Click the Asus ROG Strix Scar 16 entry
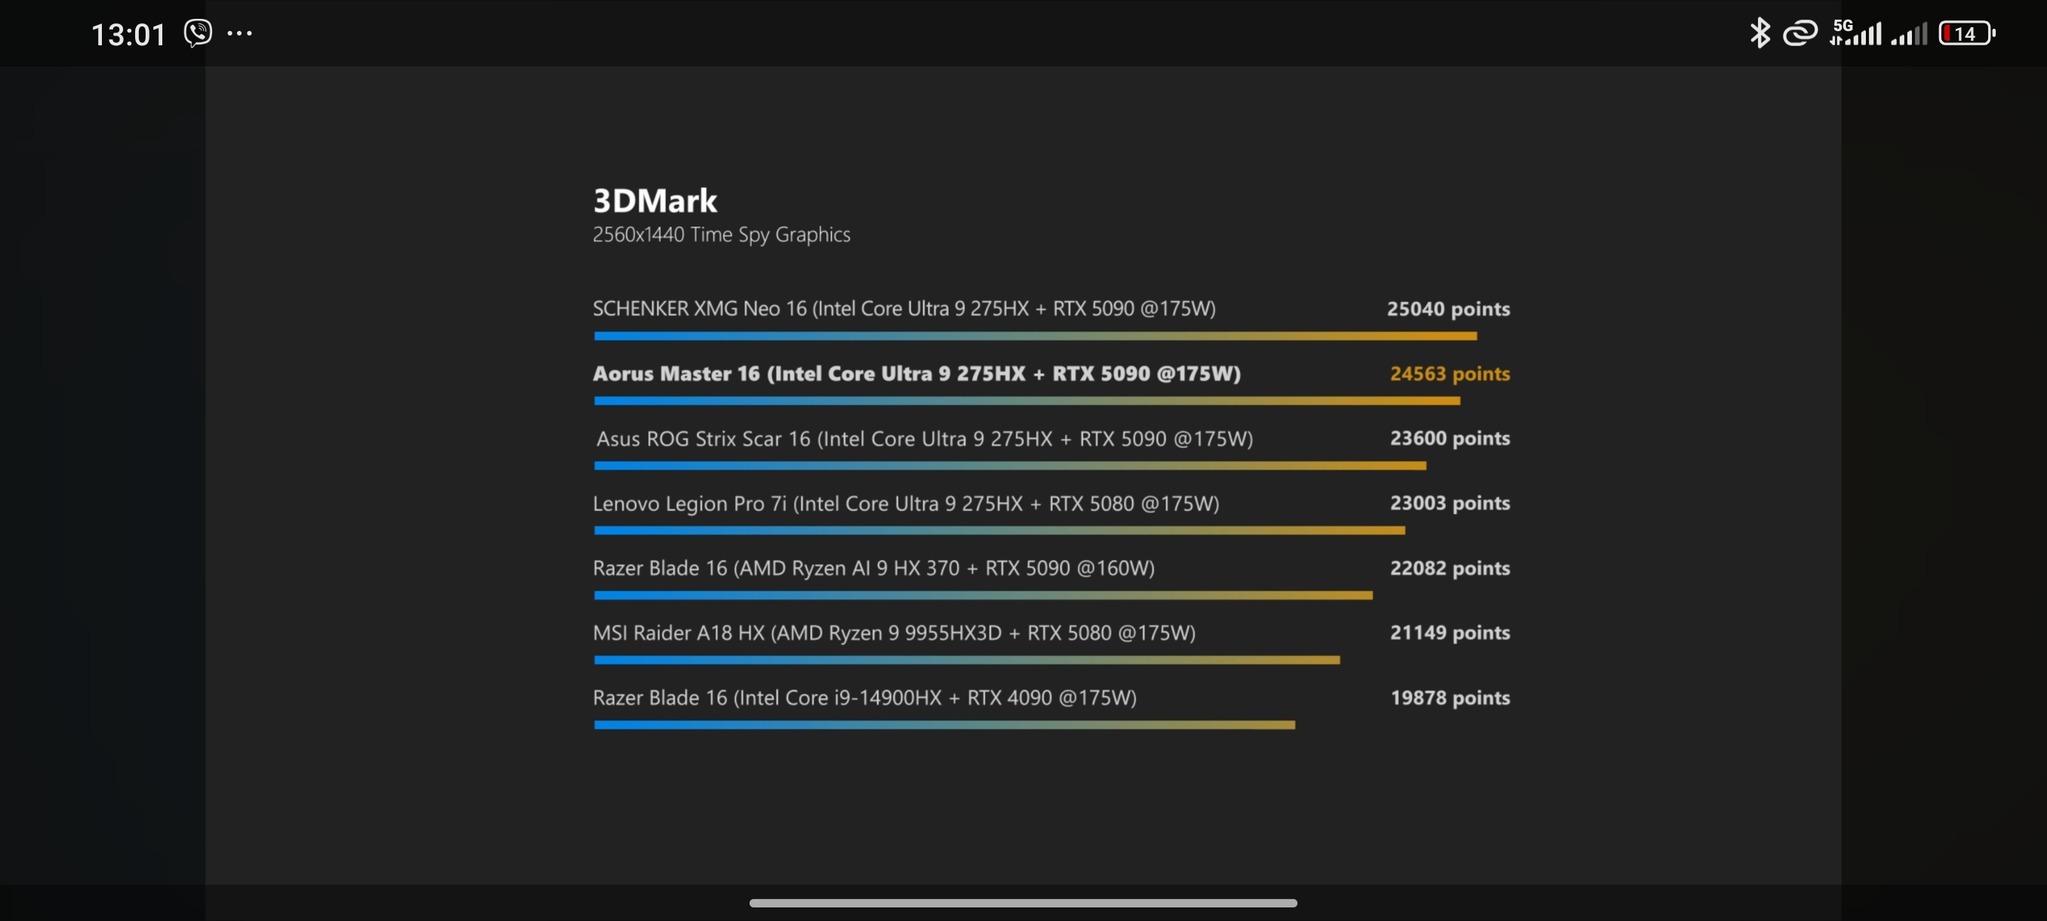This screenshot has width=2047, height=921. click(x=924, y=439)
